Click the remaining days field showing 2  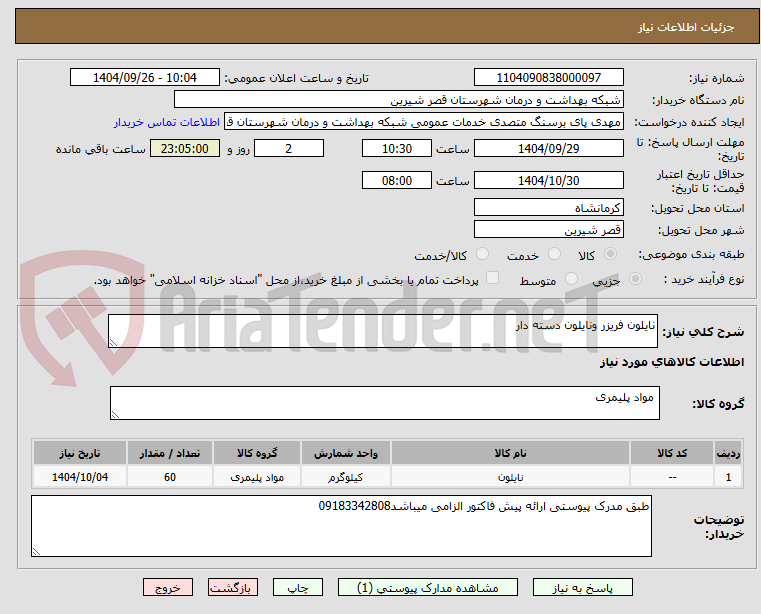click(x=289, y=148)
